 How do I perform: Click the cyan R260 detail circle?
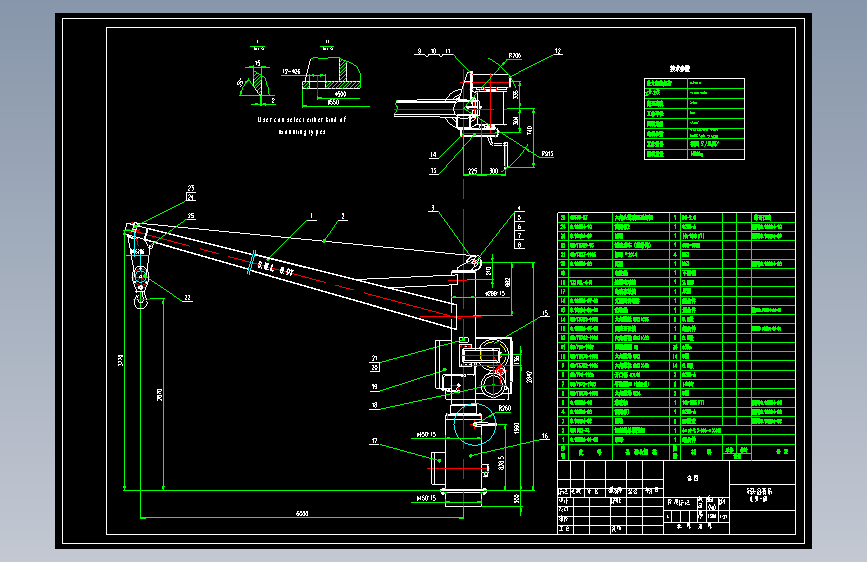[x=475, y=424]
